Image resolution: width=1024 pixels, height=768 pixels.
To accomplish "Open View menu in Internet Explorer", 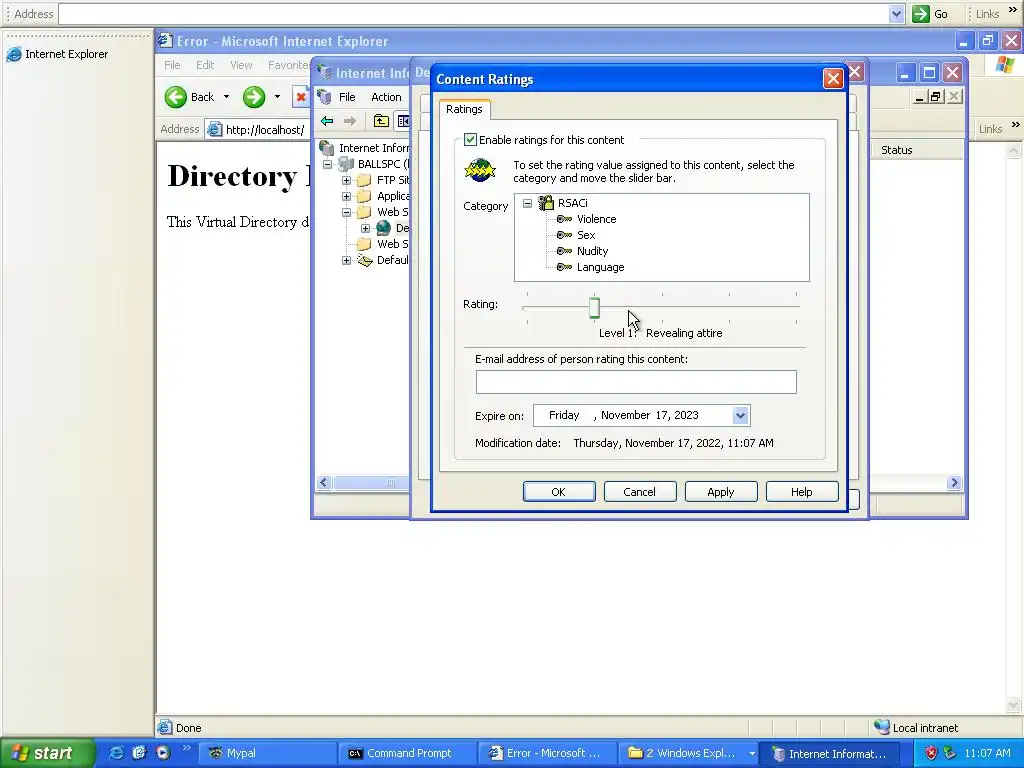I will click(x=241, y=65).
